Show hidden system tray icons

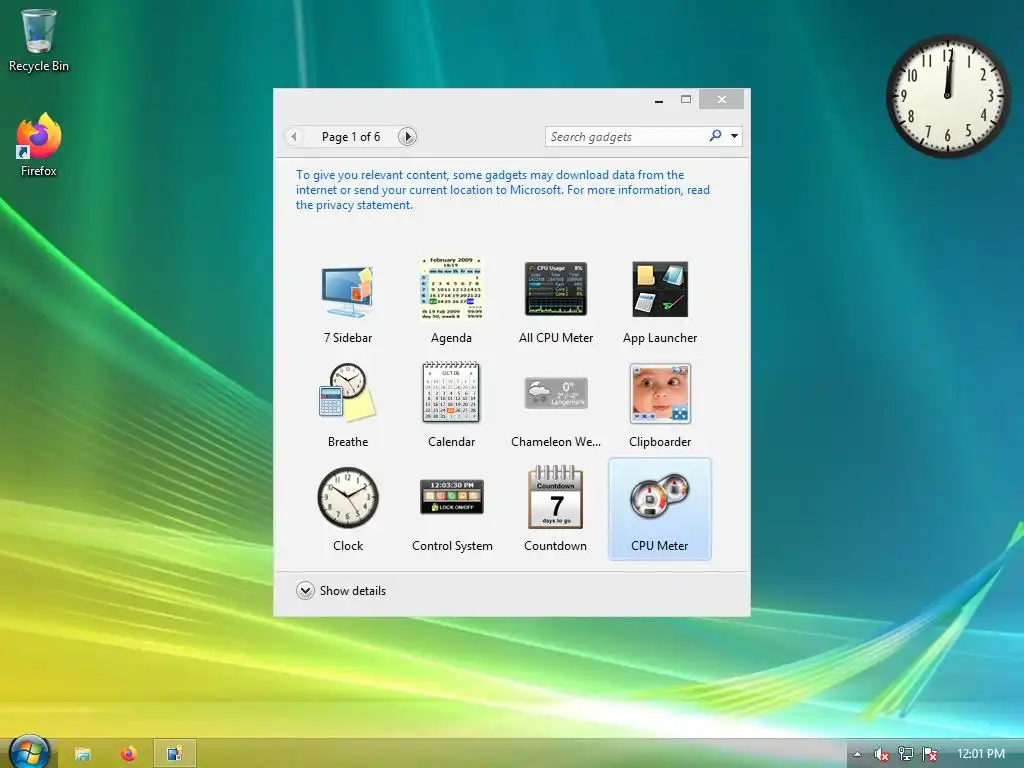[857, 754]
